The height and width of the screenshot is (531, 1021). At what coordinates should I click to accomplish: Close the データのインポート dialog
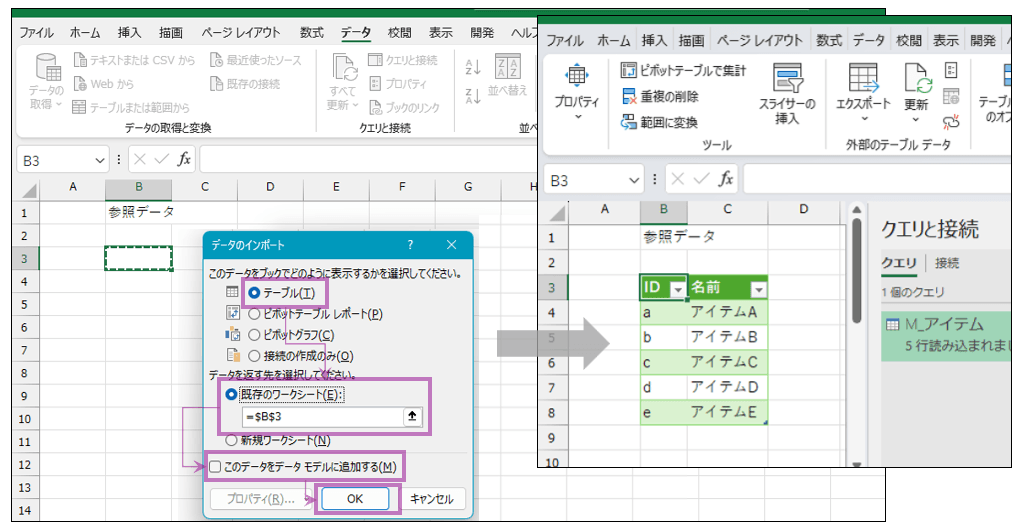pyautogui.click(x=451, y=245)
